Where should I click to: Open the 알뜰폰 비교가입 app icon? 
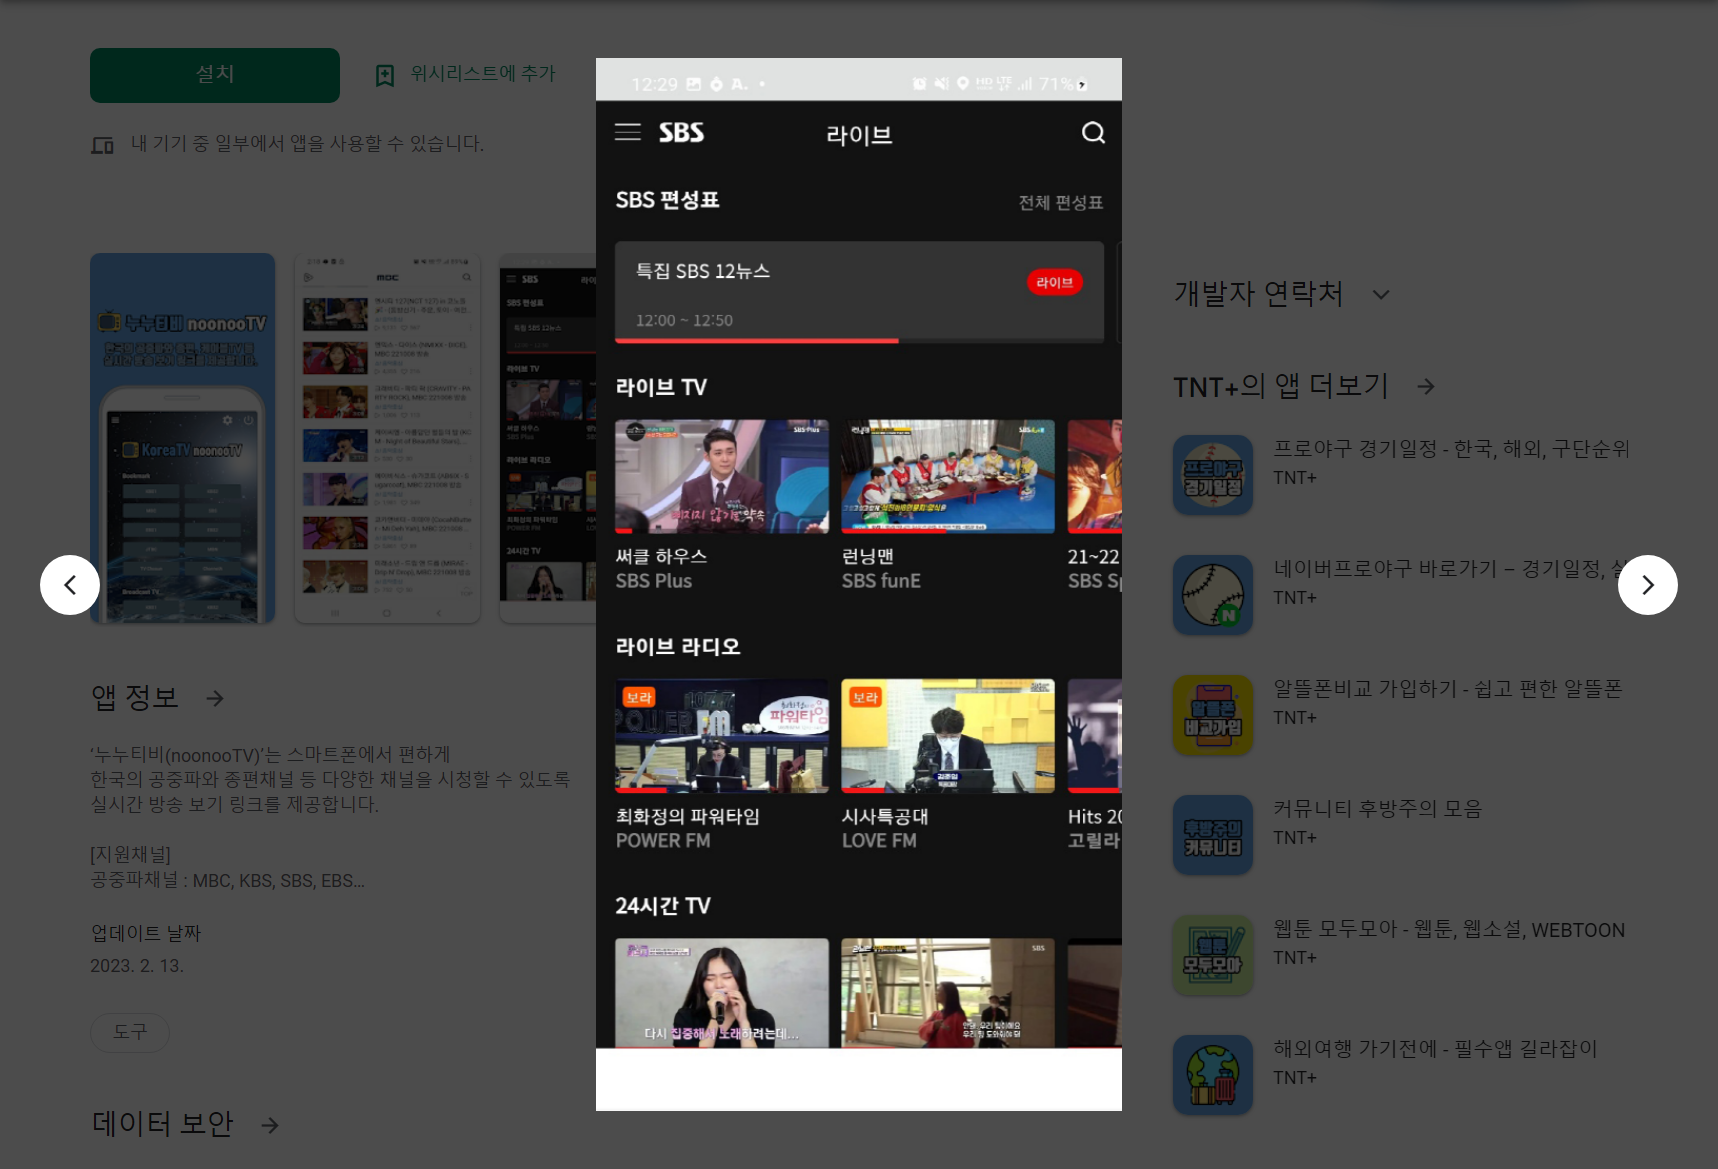point(1212,714)
